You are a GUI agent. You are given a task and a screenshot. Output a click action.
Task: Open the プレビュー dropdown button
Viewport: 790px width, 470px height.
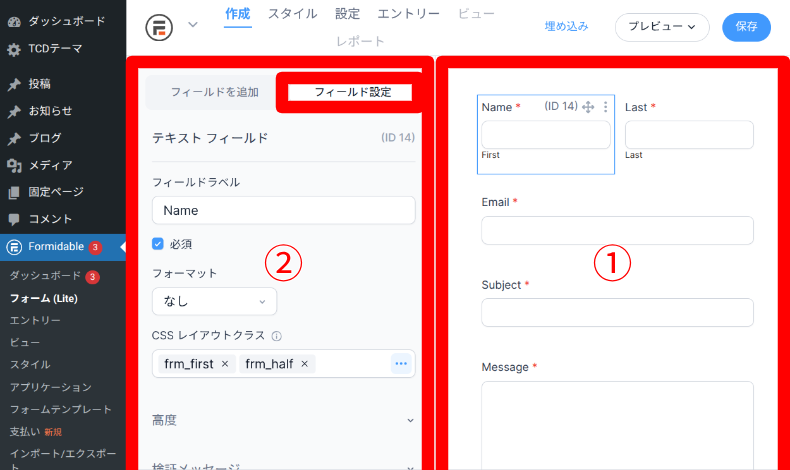tap(662, 27)
